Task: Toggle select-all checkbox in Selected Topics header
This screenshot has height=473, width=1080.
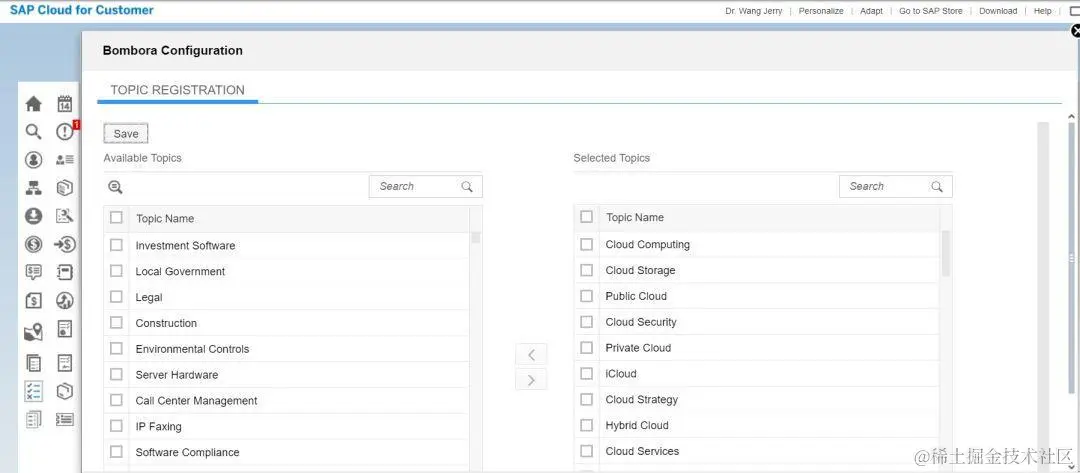Action: point(586,217)
